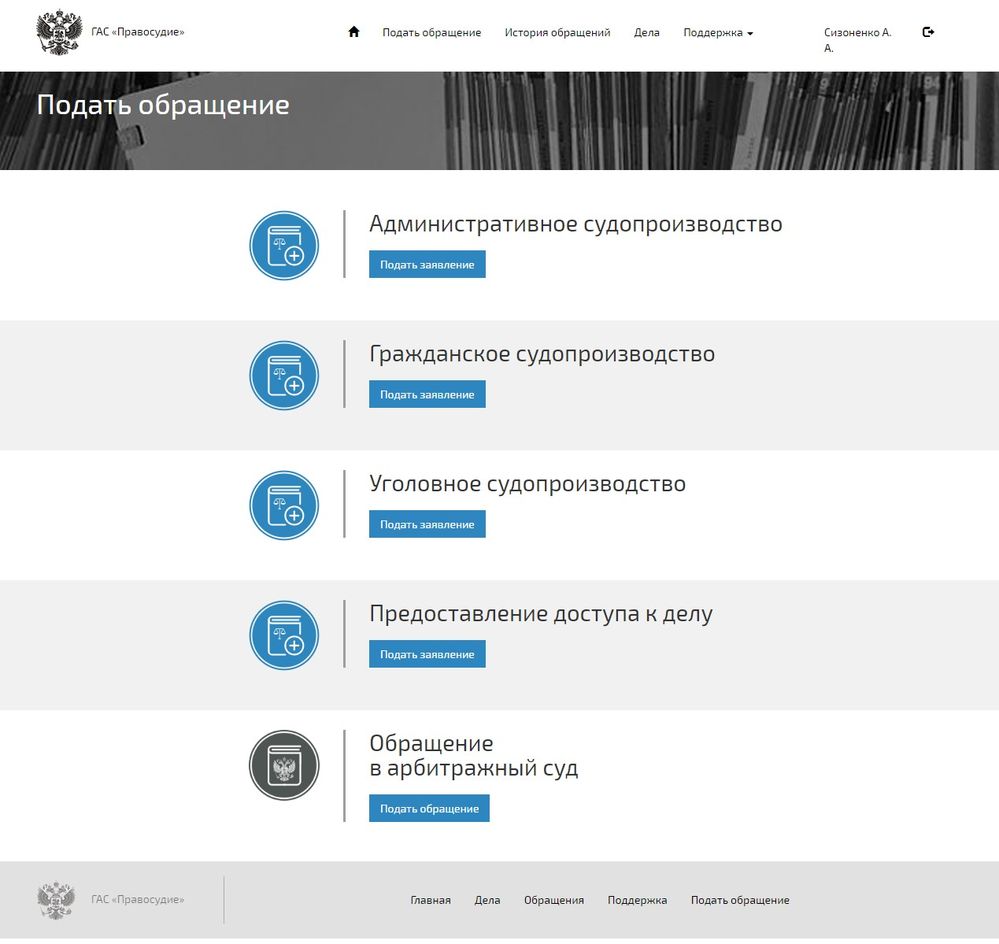Follow the footer Главная link
Viewport: 999px width, 944px height.
click(x=430, y=900)
